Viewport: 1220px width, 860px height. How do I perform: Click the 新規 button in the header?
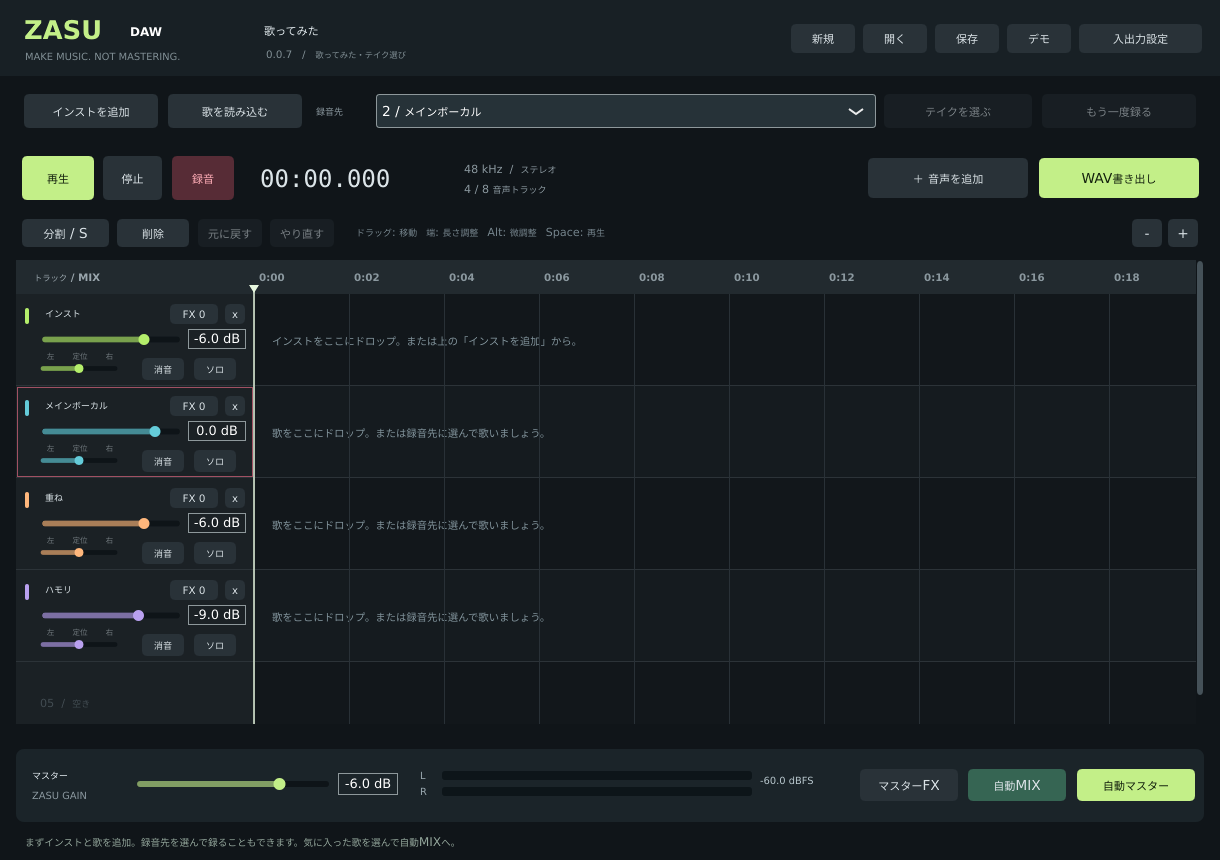tap(823, 38)
